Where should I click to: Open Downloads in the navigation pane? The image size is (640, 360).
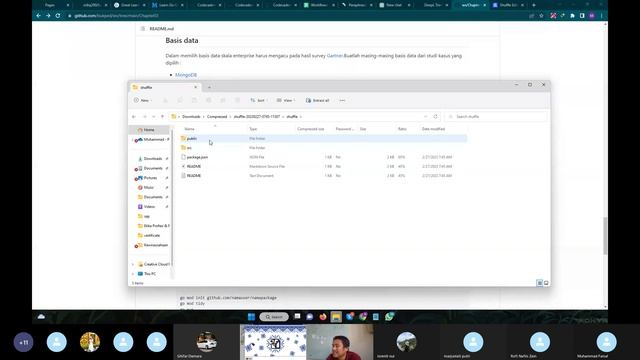point(152,159)
